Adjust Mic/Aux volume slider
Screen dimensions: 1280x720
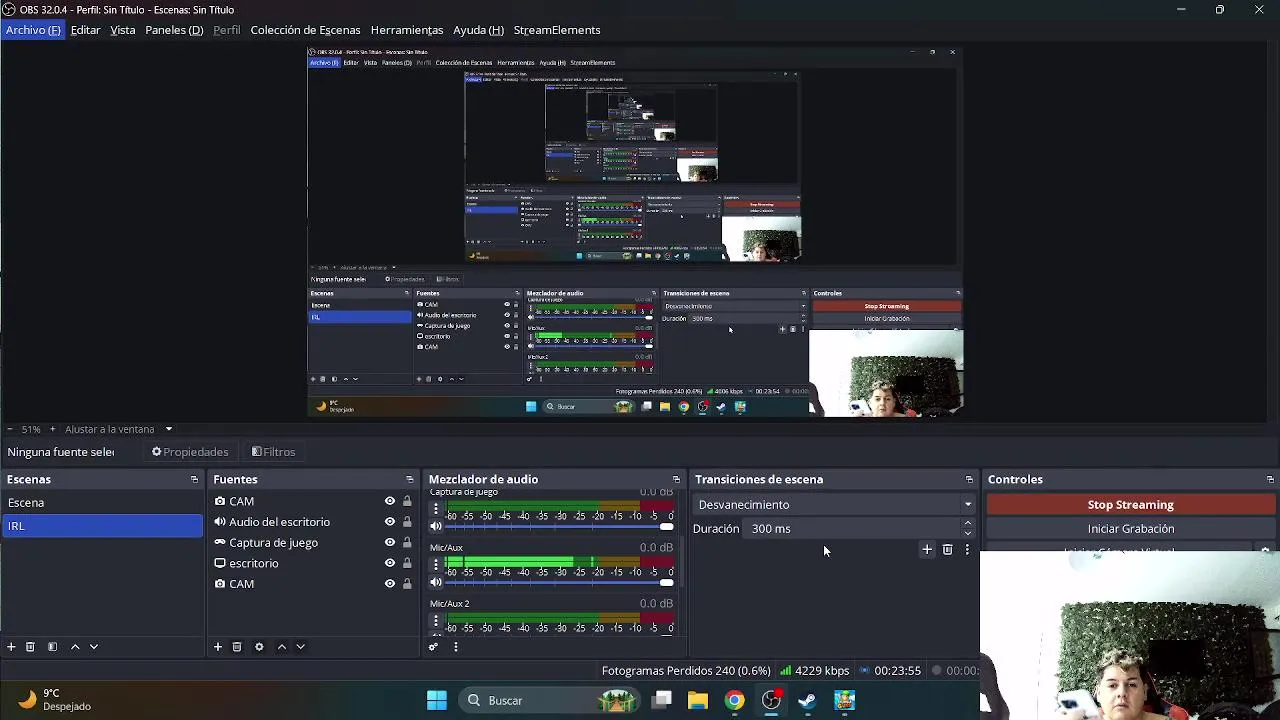[560, 583]
